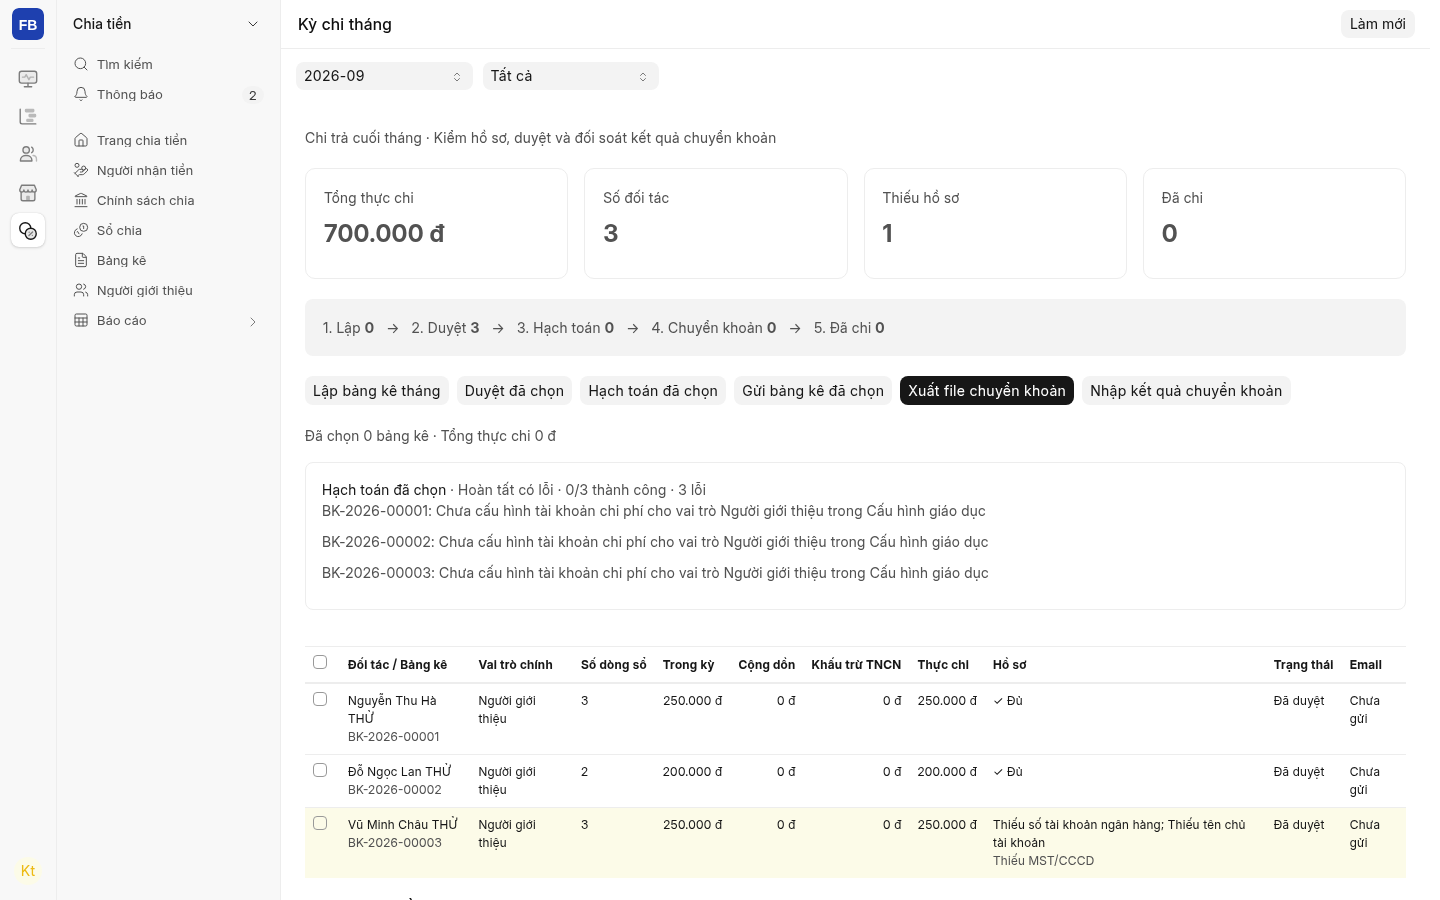Expand the Báo cáo submenu chevron
The image size is (1440, 900).
pos(253,321)
